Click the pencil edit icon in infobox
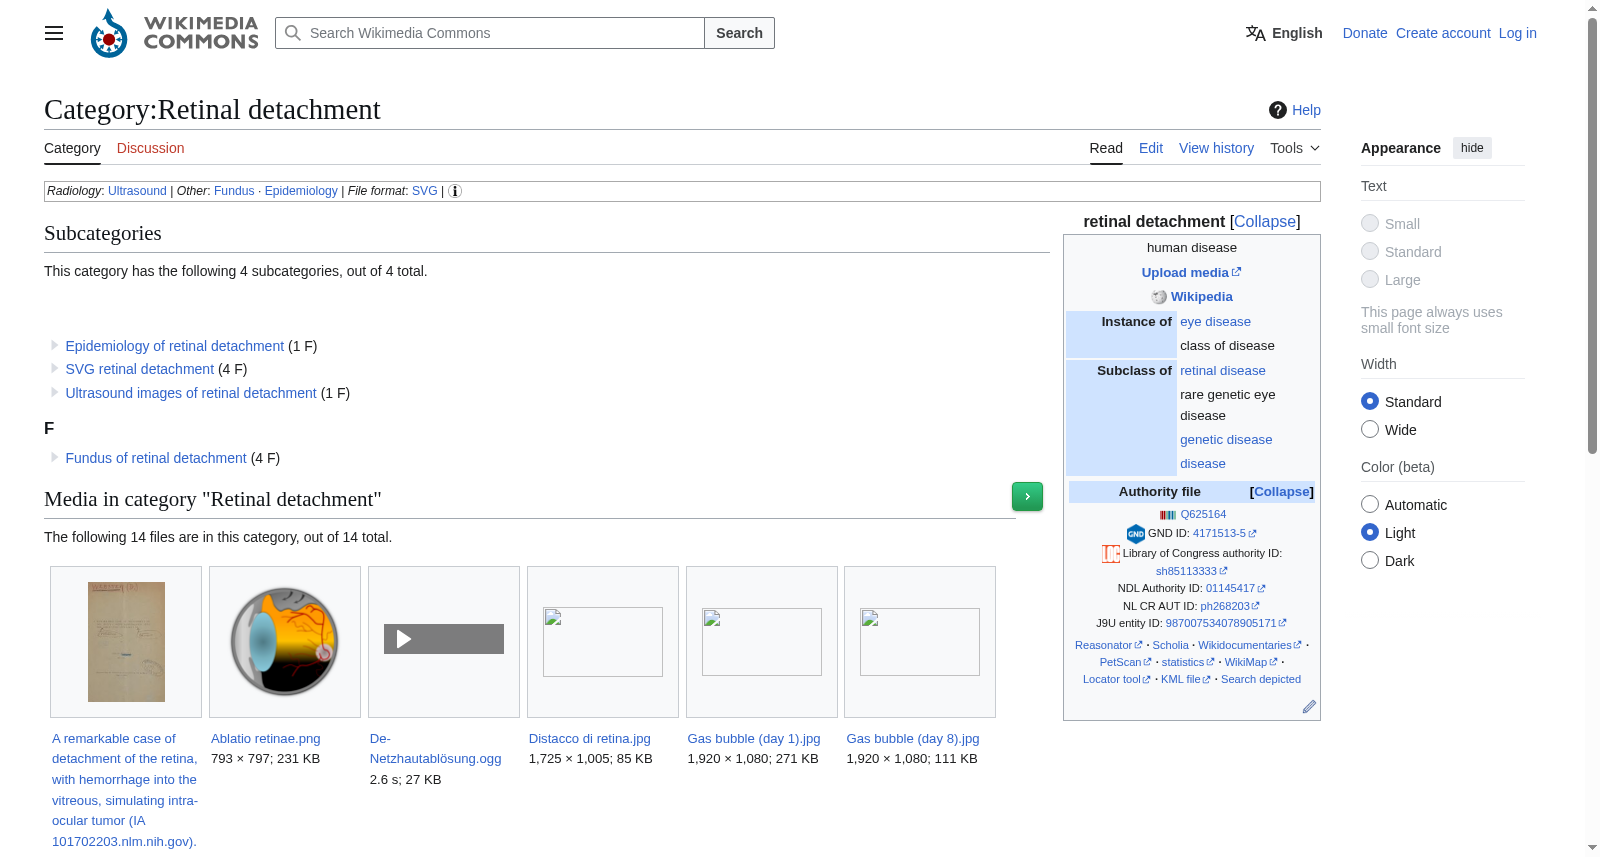The height and width of the screenshot is (857, 1600). (x=1309, y=707)
